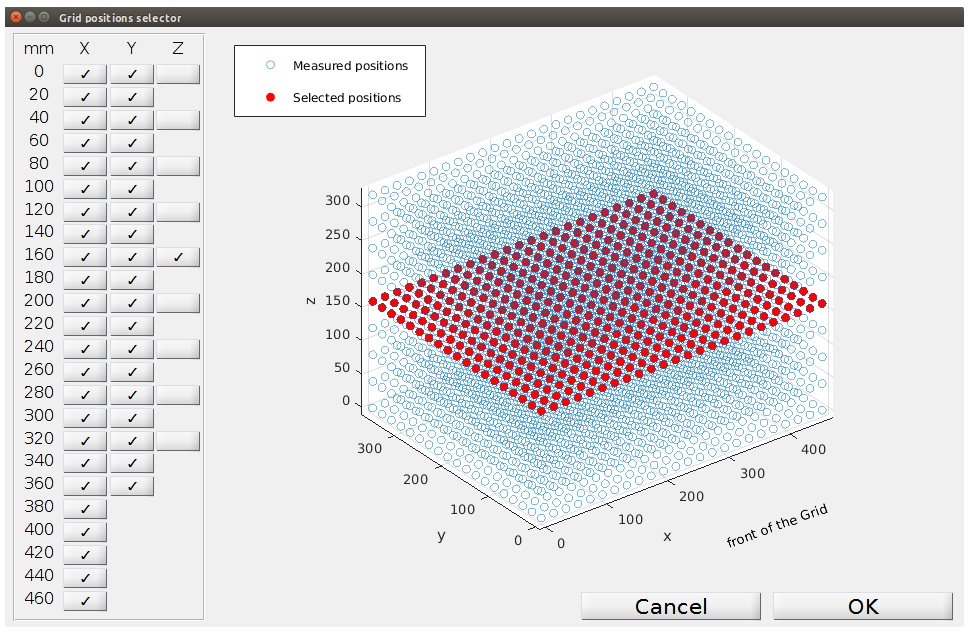968x631 pixels.
Task: Disable Y position at 120 mm
Action: 132,212
